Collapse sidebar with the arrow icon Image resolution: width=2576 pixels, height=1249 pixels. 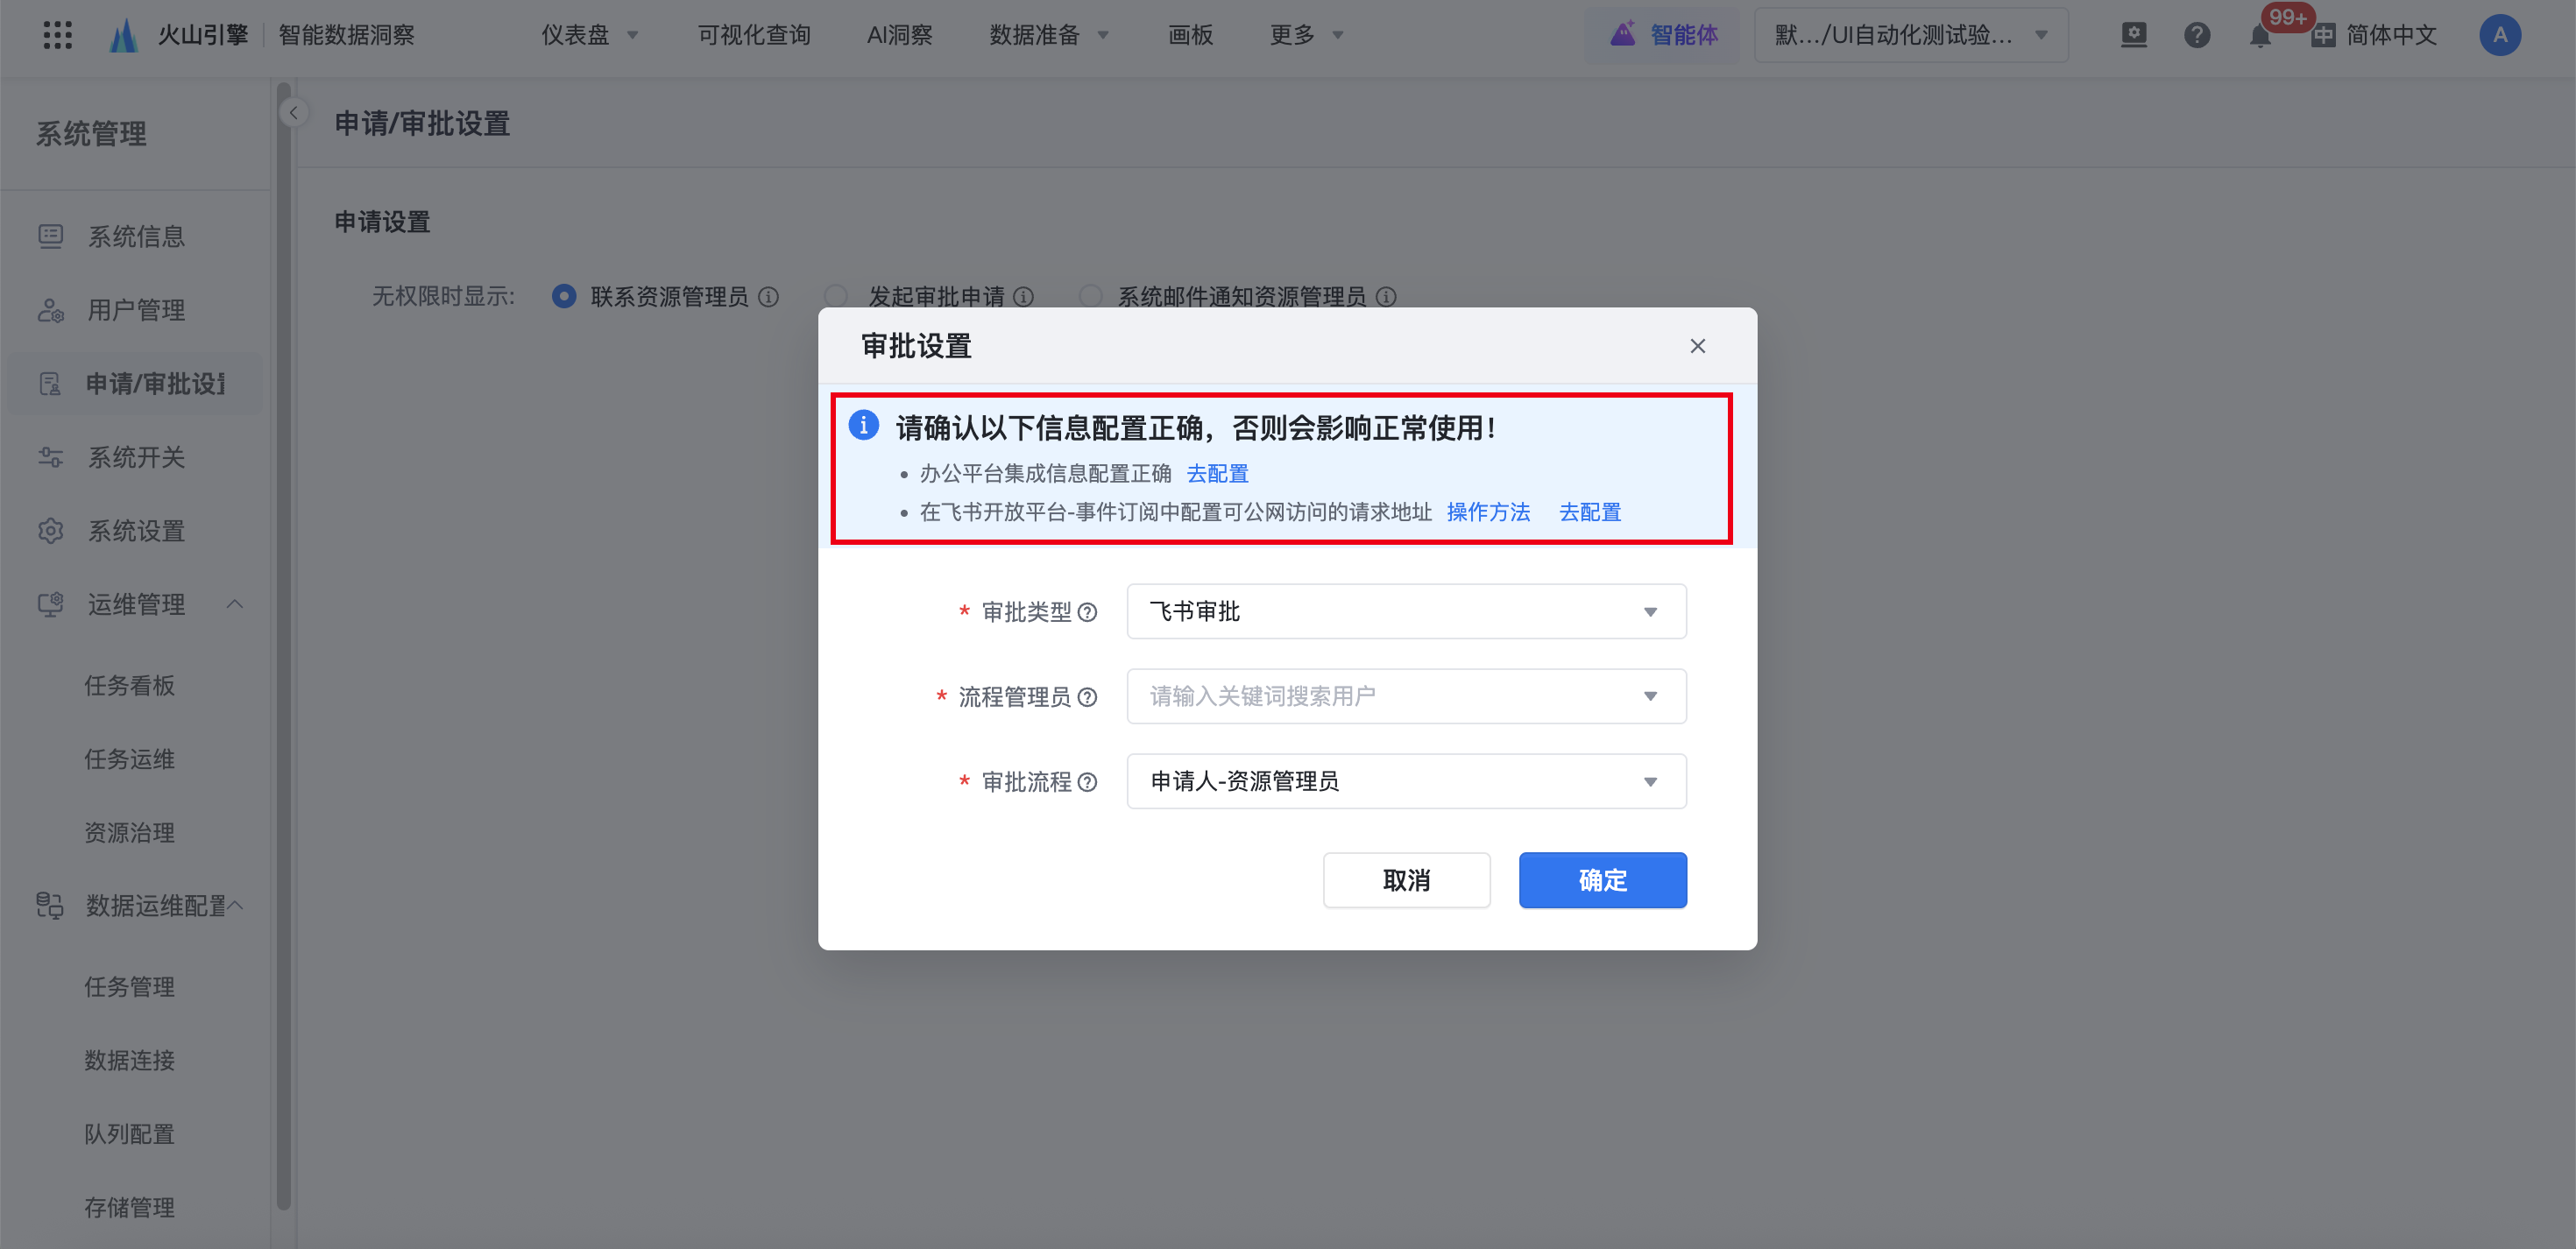pos(293,113)
